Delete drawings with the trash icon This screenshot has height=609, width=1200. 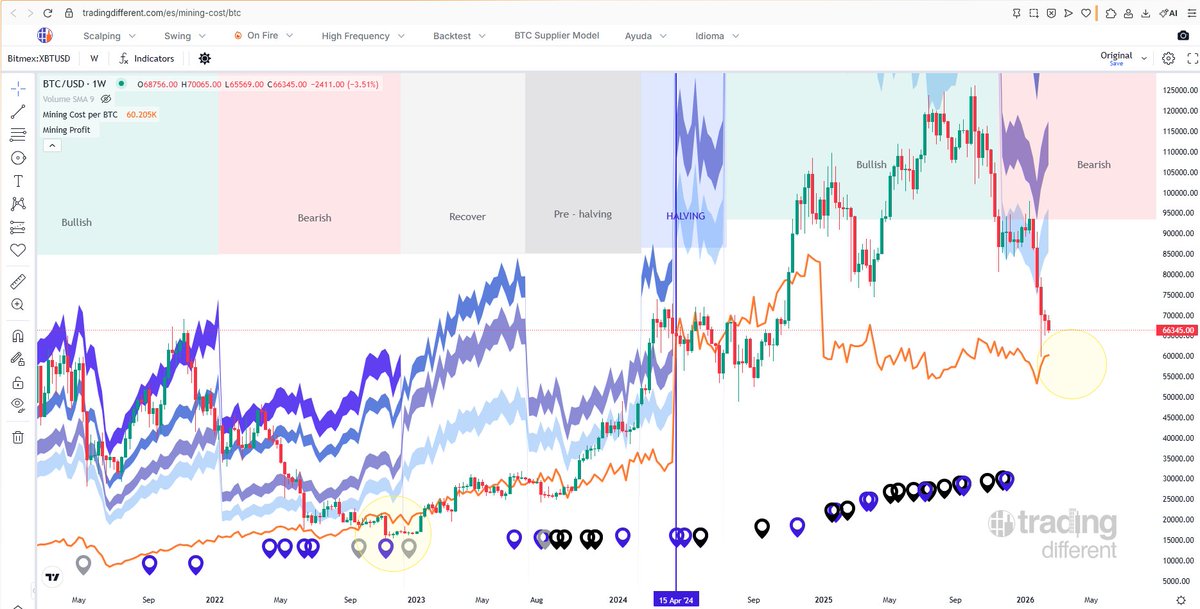click(x=18, y=437)
